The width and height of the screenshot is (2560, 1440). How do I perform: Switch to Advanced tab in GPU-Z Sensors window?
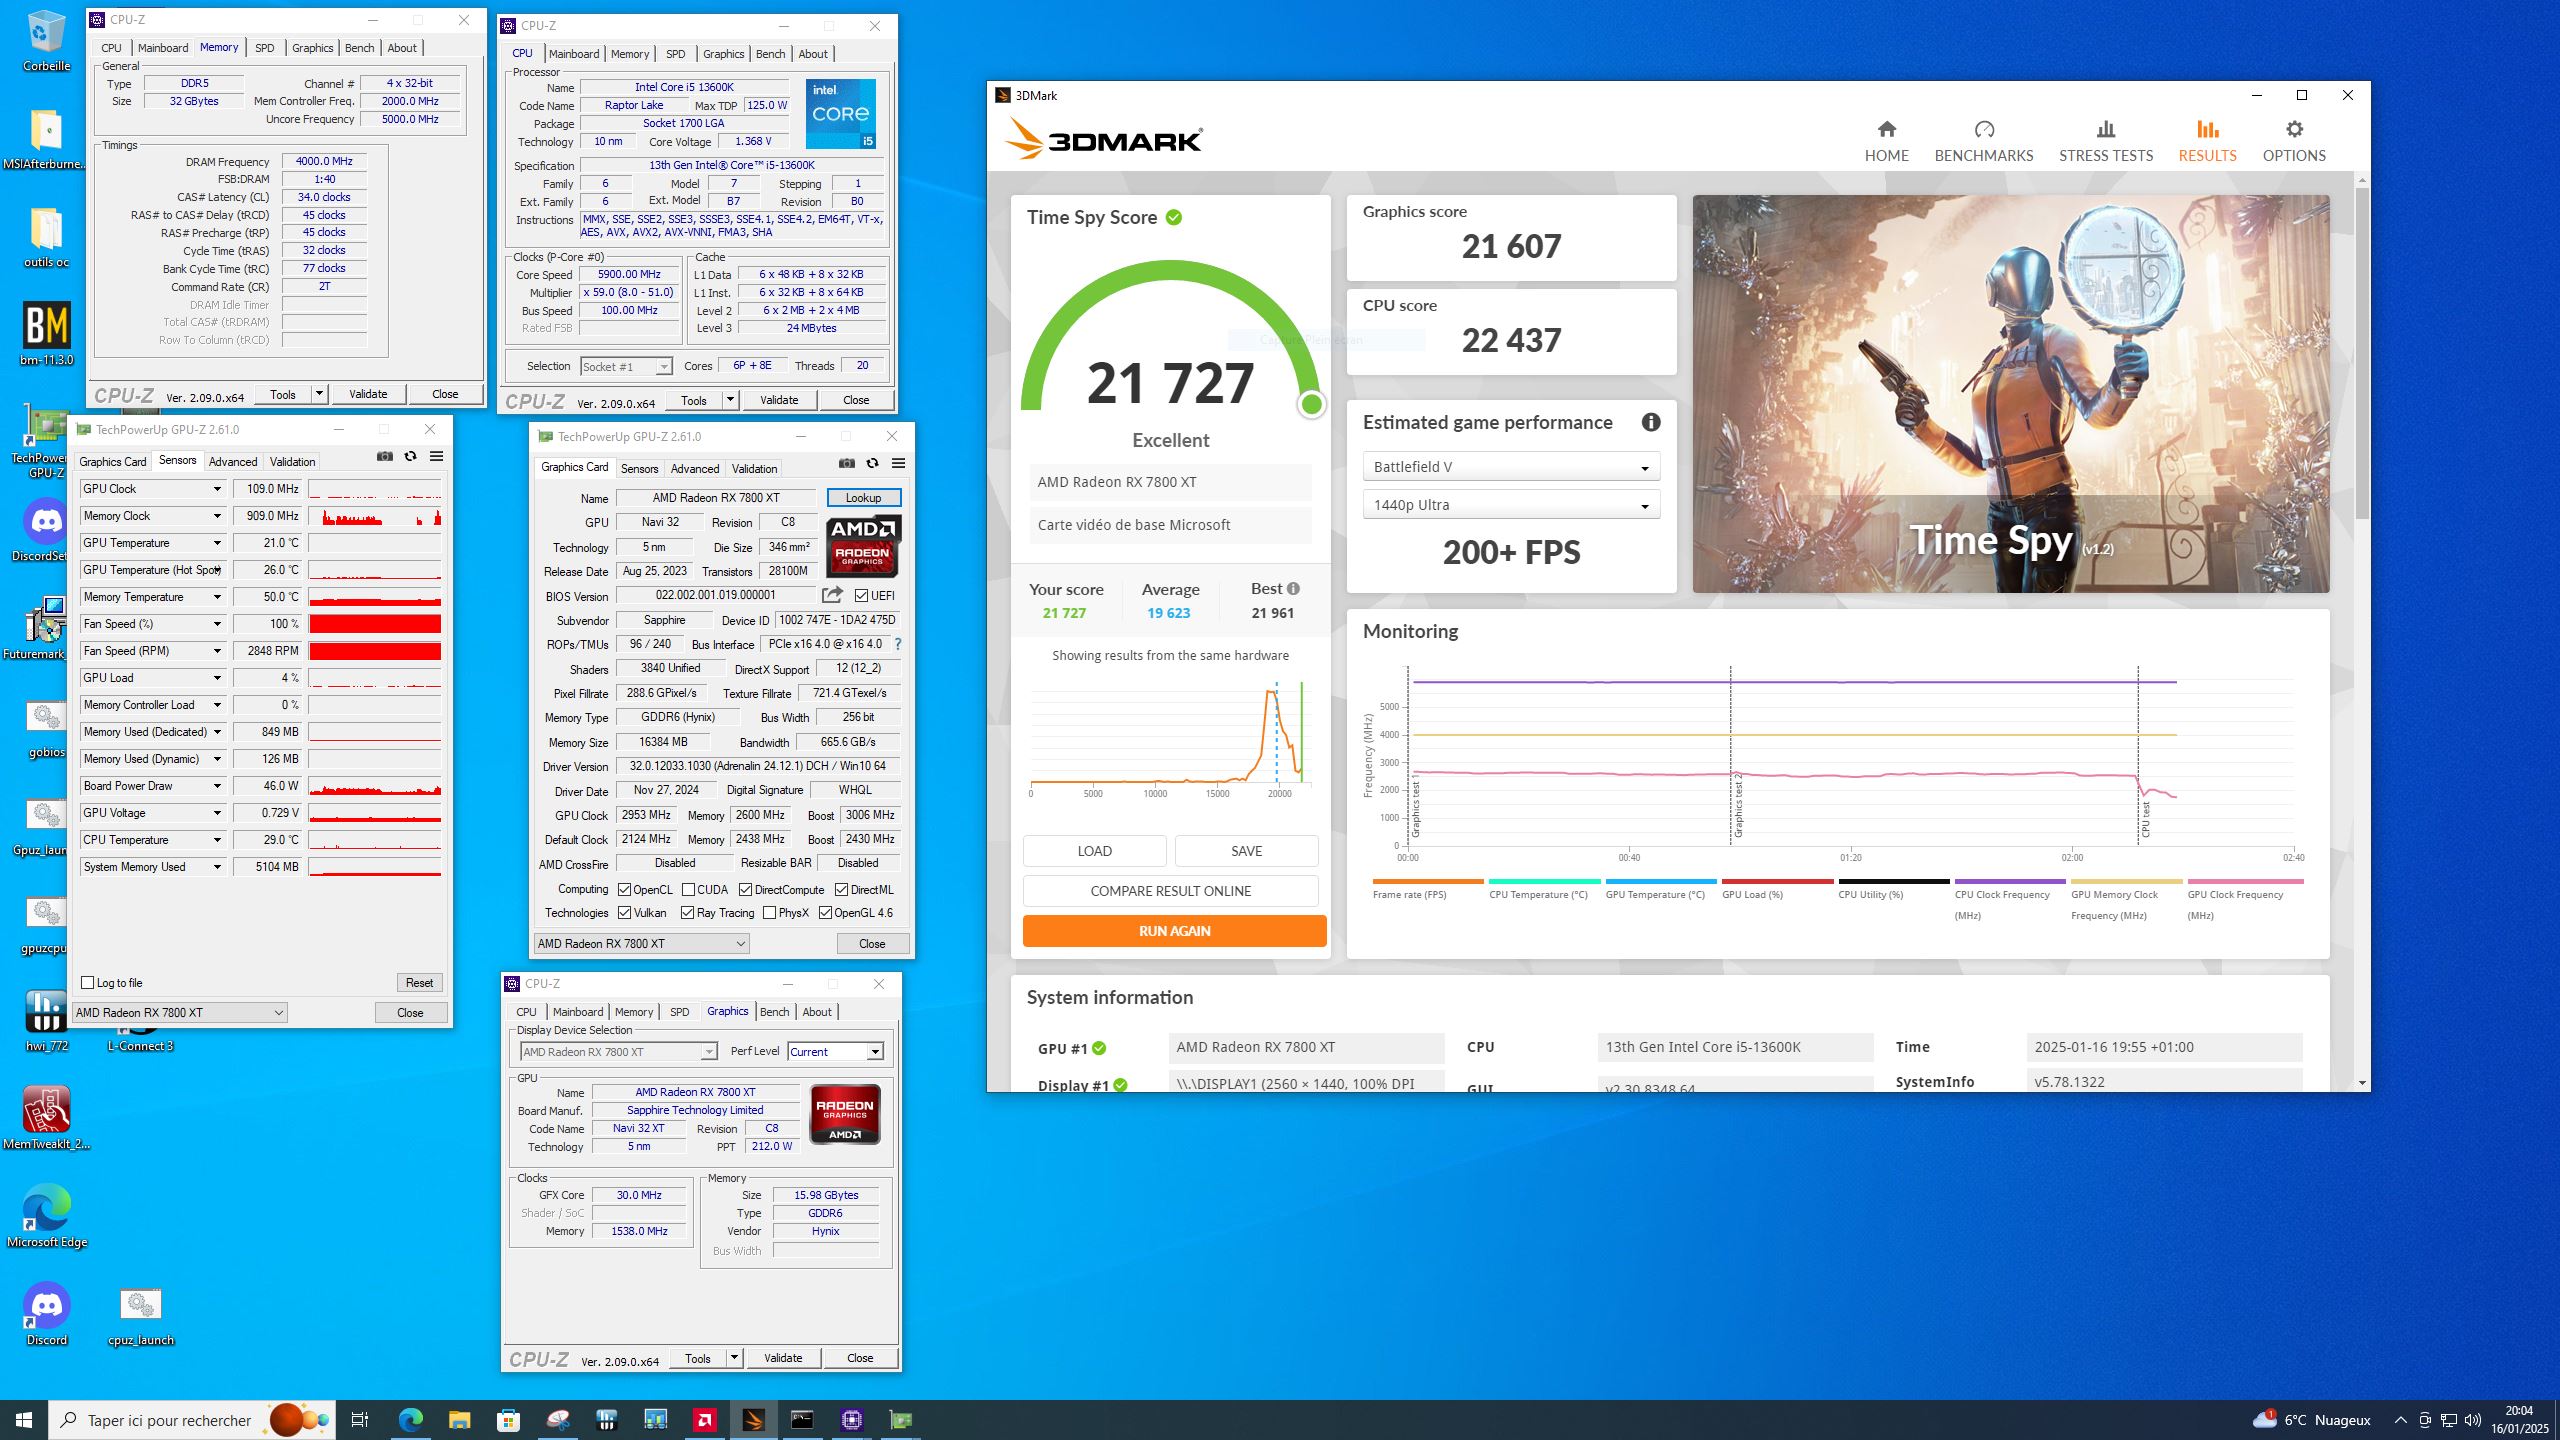pyautogui.click(x=232, y=461)
